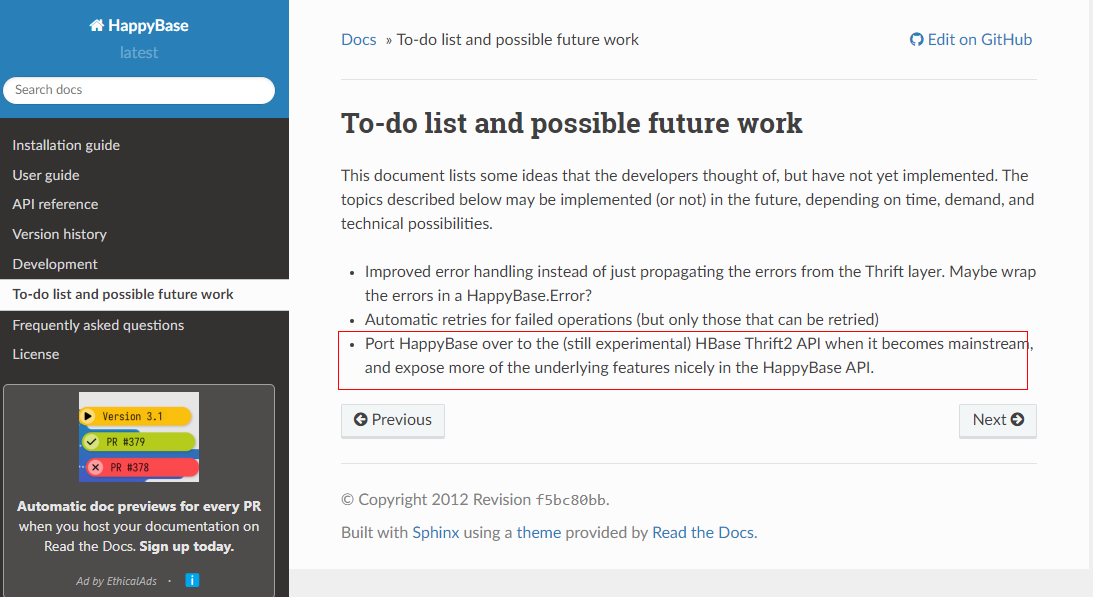Click the Search docs field
Image resolution: width=1093 pixels, height=597 pixels.
tap(139, 90)
